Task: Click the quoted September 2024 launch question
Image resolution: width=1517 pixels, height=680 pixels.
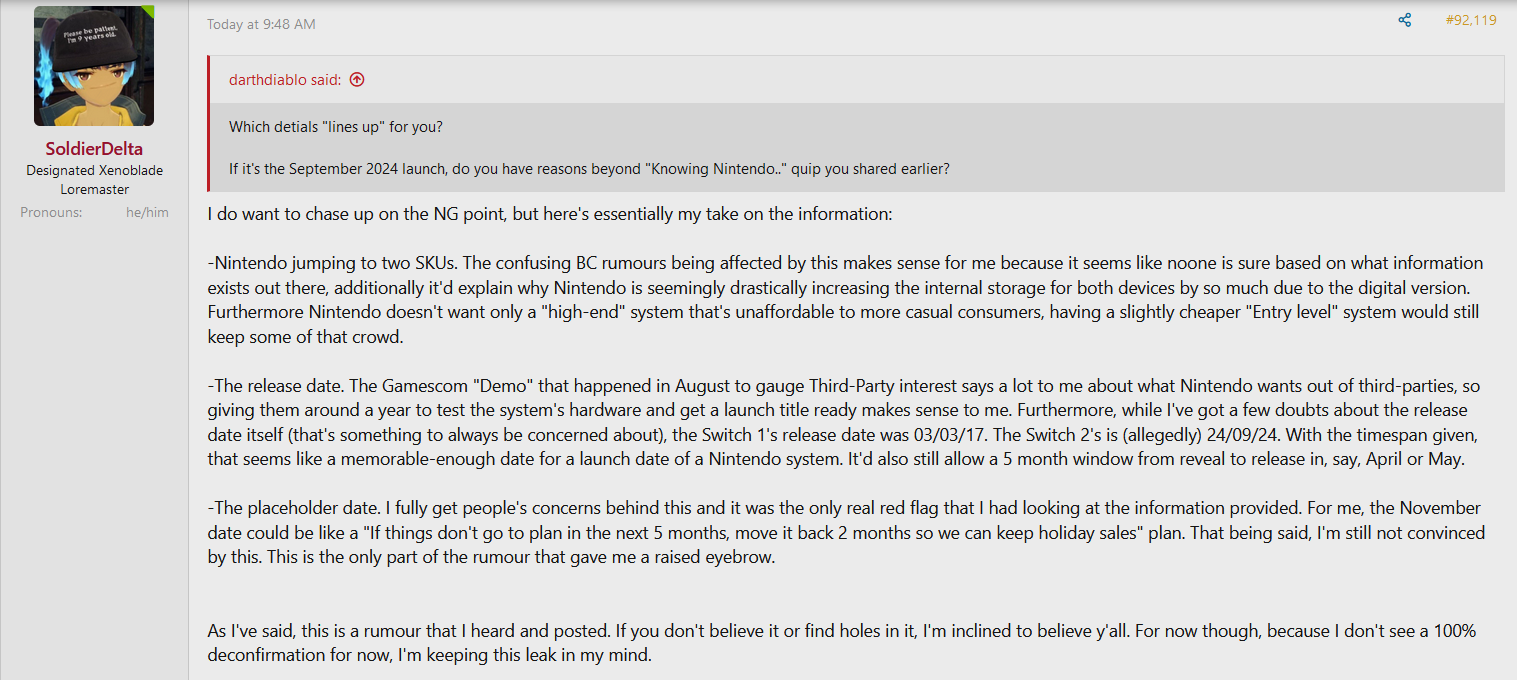Action: pos(589,169)
